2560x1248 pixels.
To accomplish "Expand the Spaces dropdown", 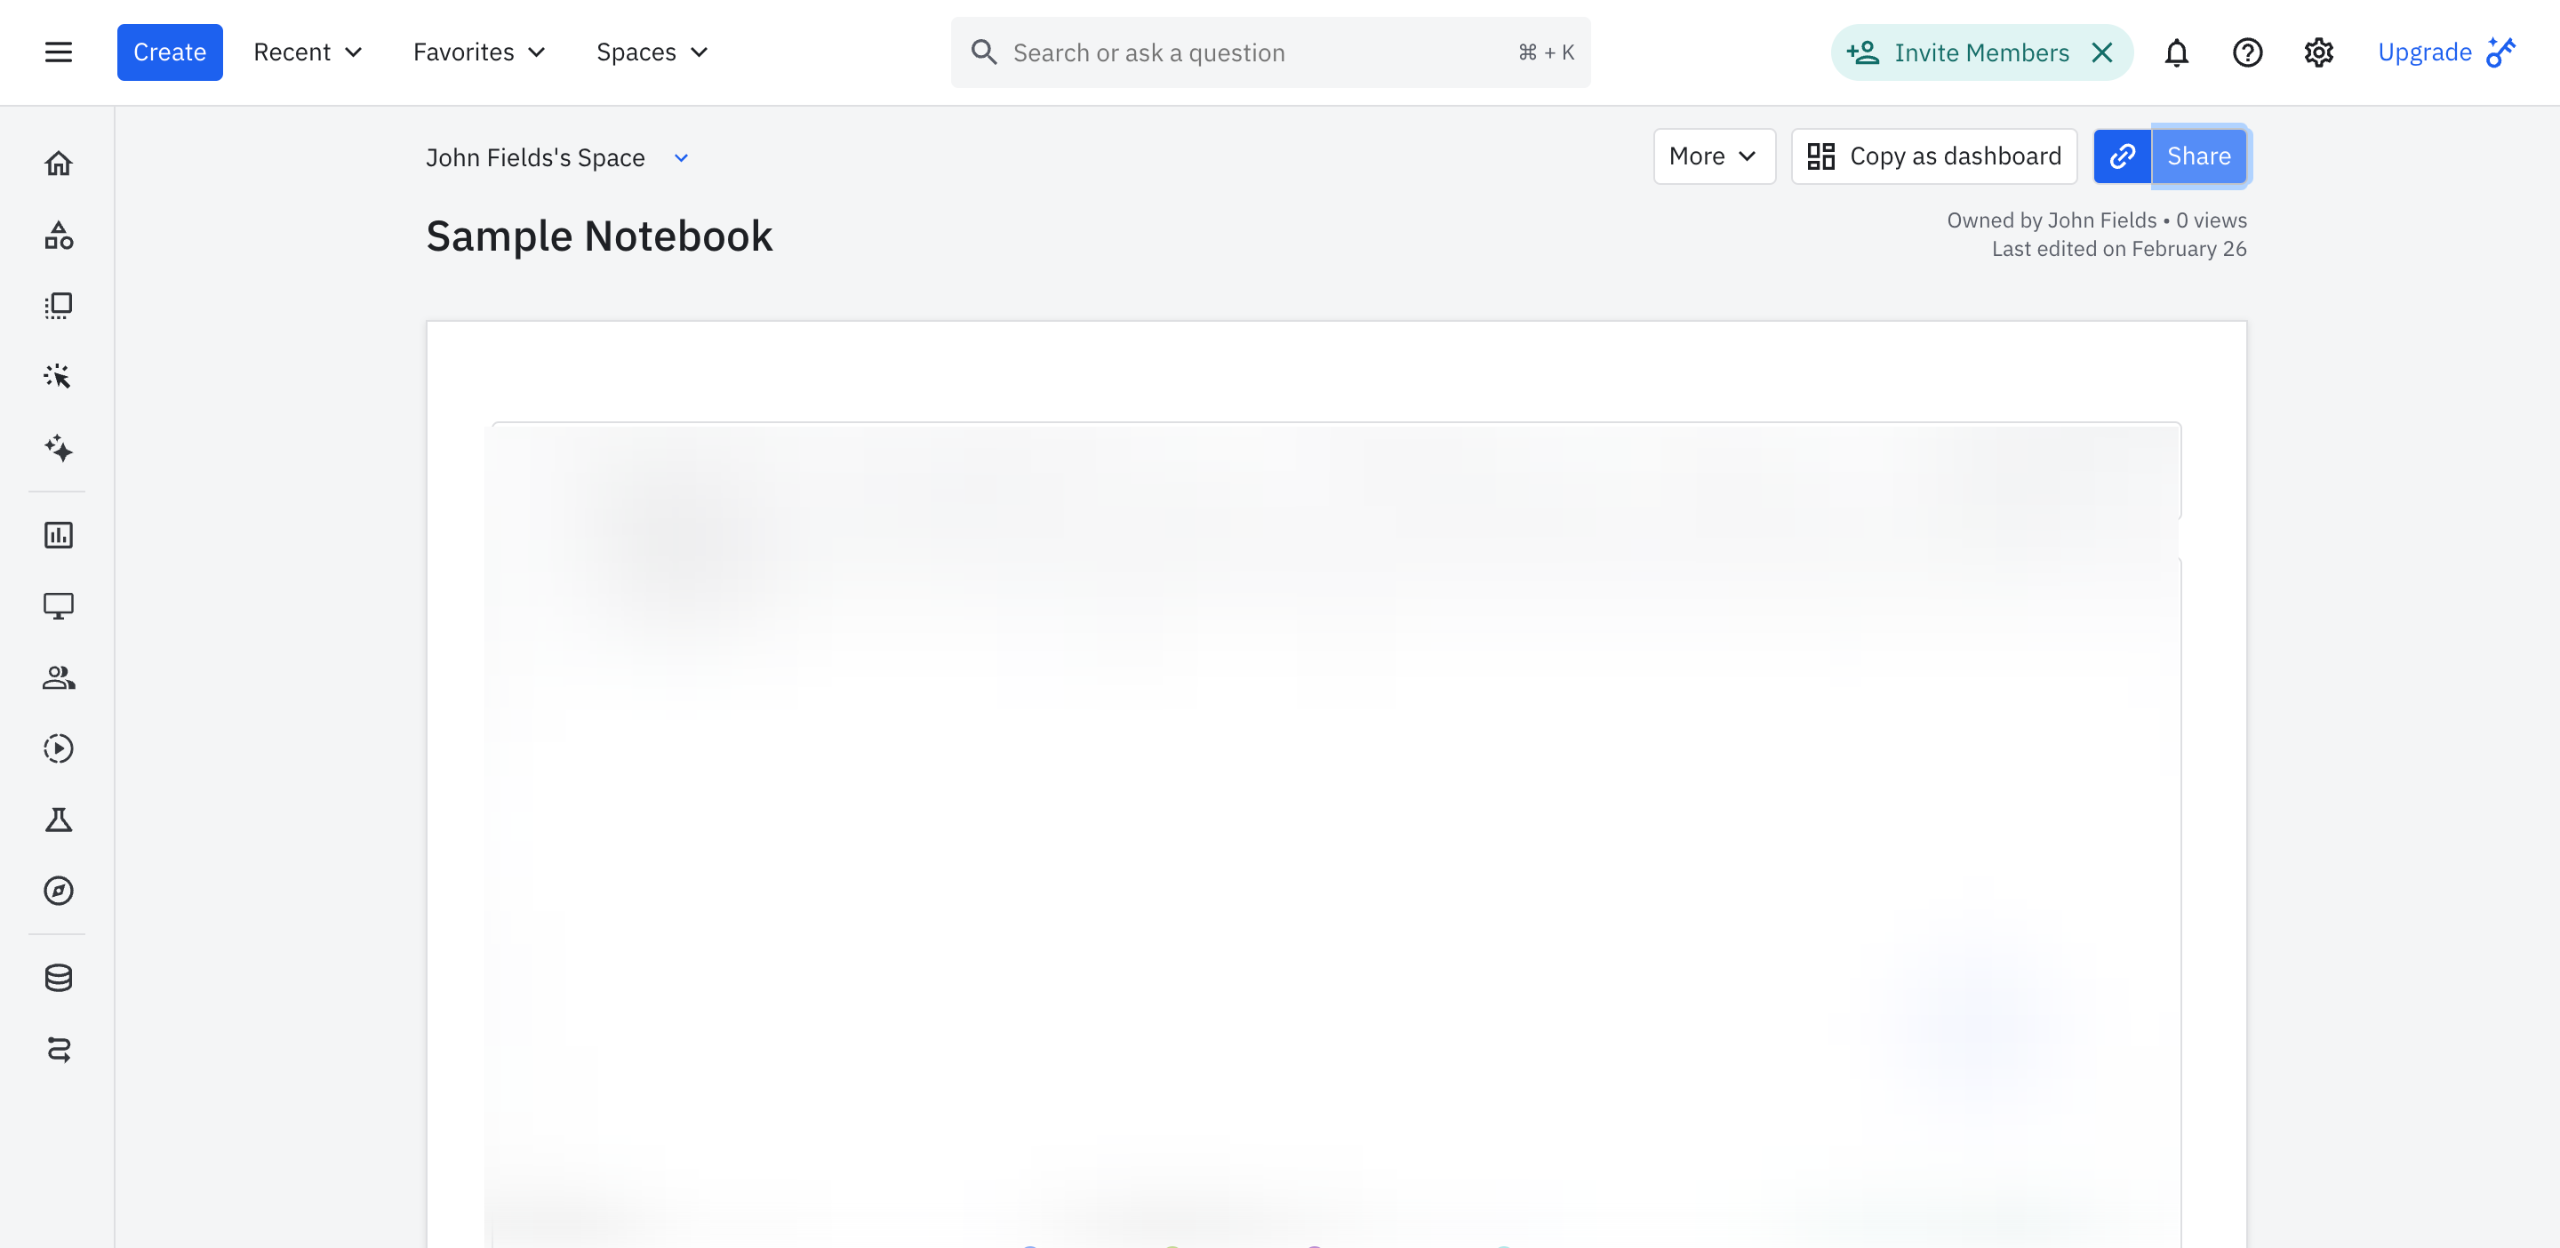I will pyautogui.click(x=652, y=52).
